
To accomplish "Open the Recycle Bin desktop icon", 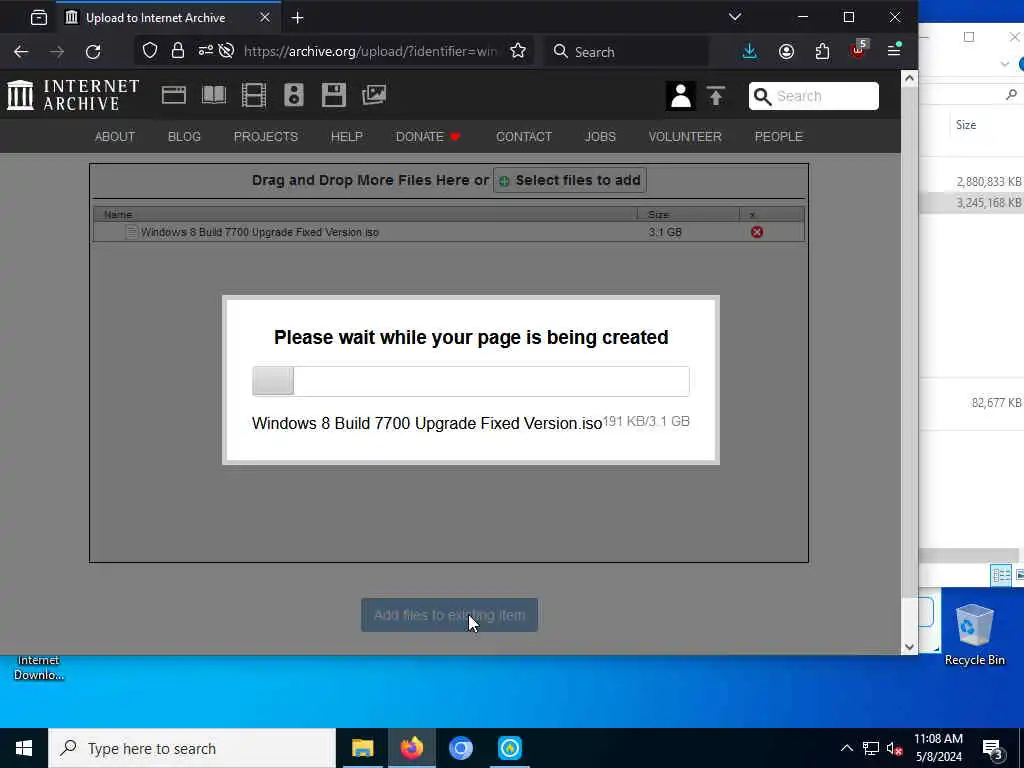I will pos(974,634).
